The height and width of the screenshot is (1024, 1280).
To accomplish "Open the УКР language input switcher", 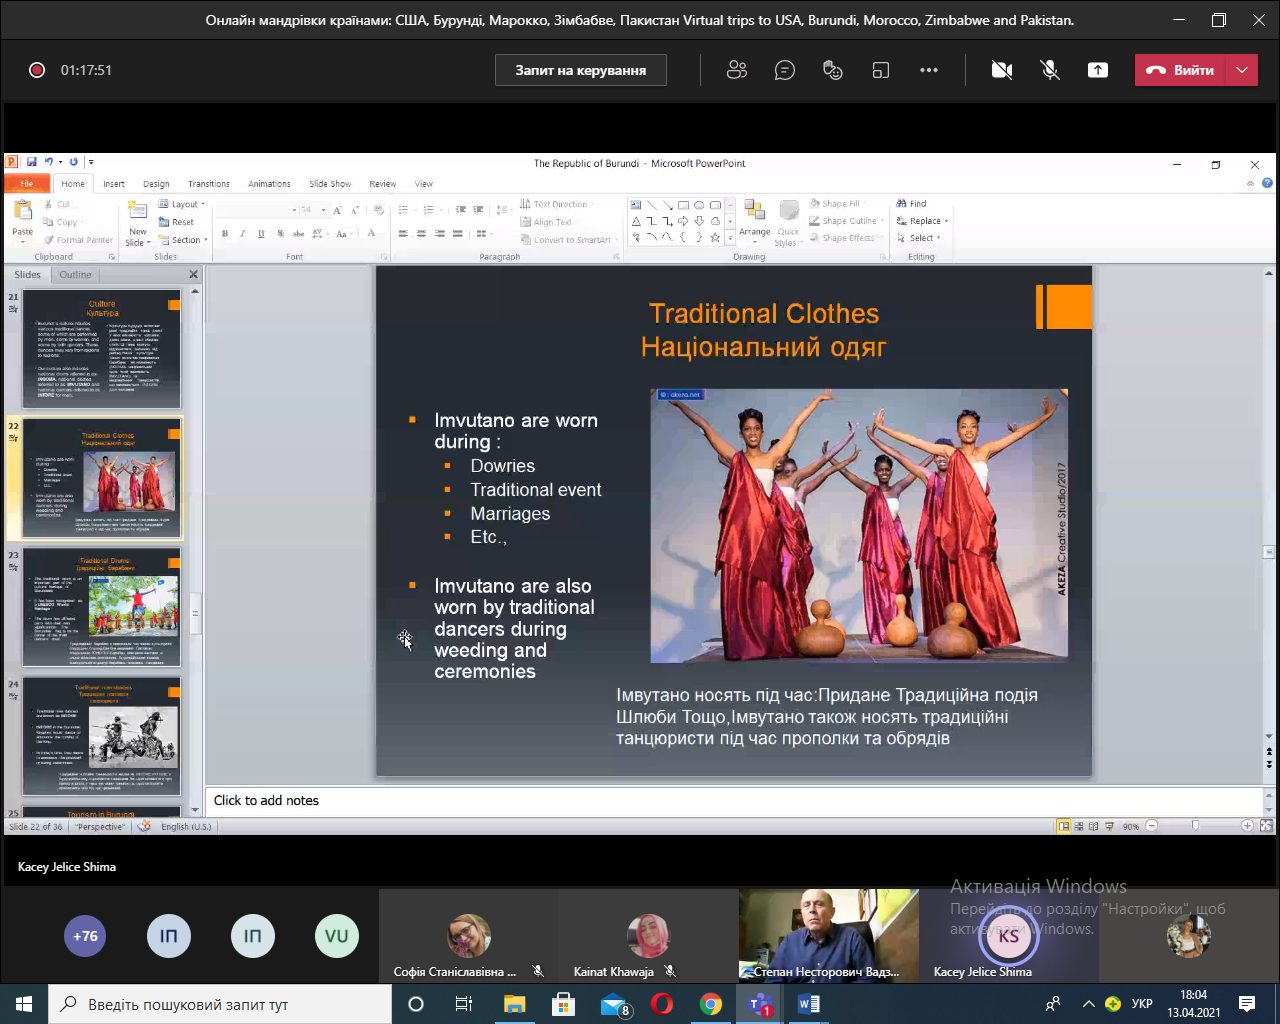I will (1142, 1004).
